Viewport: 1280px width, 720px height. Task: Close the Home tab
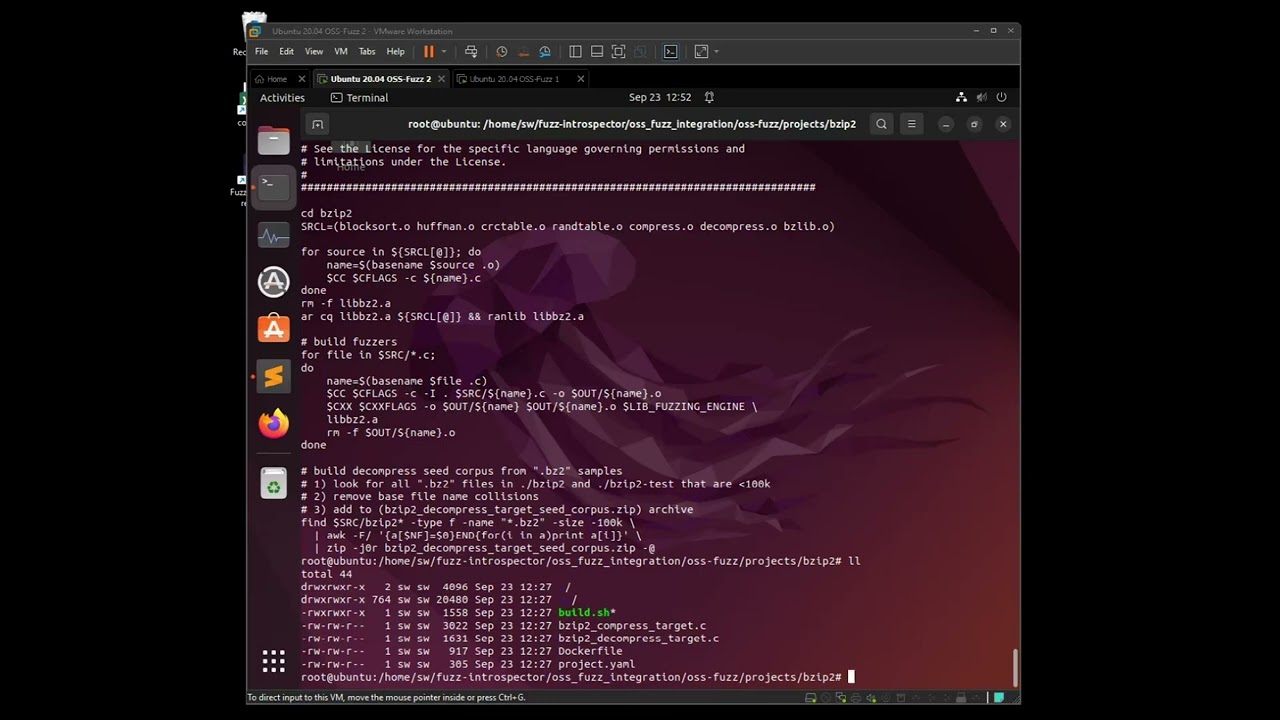pyautogui.click(x=302, y=79)
